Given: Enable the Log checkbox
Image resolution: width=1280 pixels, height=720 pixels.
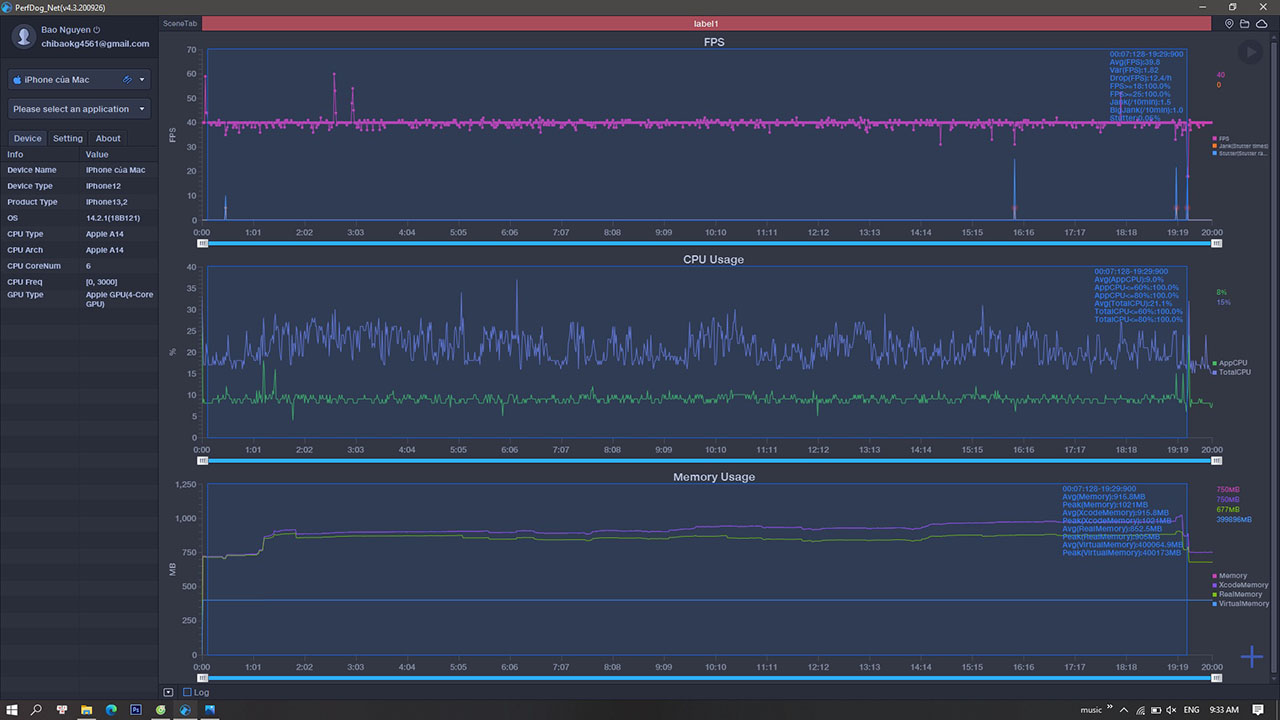Looking at the screenshot, I should coord(187,692).
